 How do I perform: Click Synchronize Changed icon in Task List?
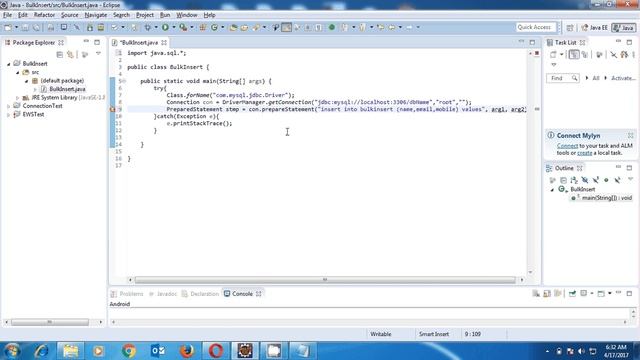coord(624,54)
